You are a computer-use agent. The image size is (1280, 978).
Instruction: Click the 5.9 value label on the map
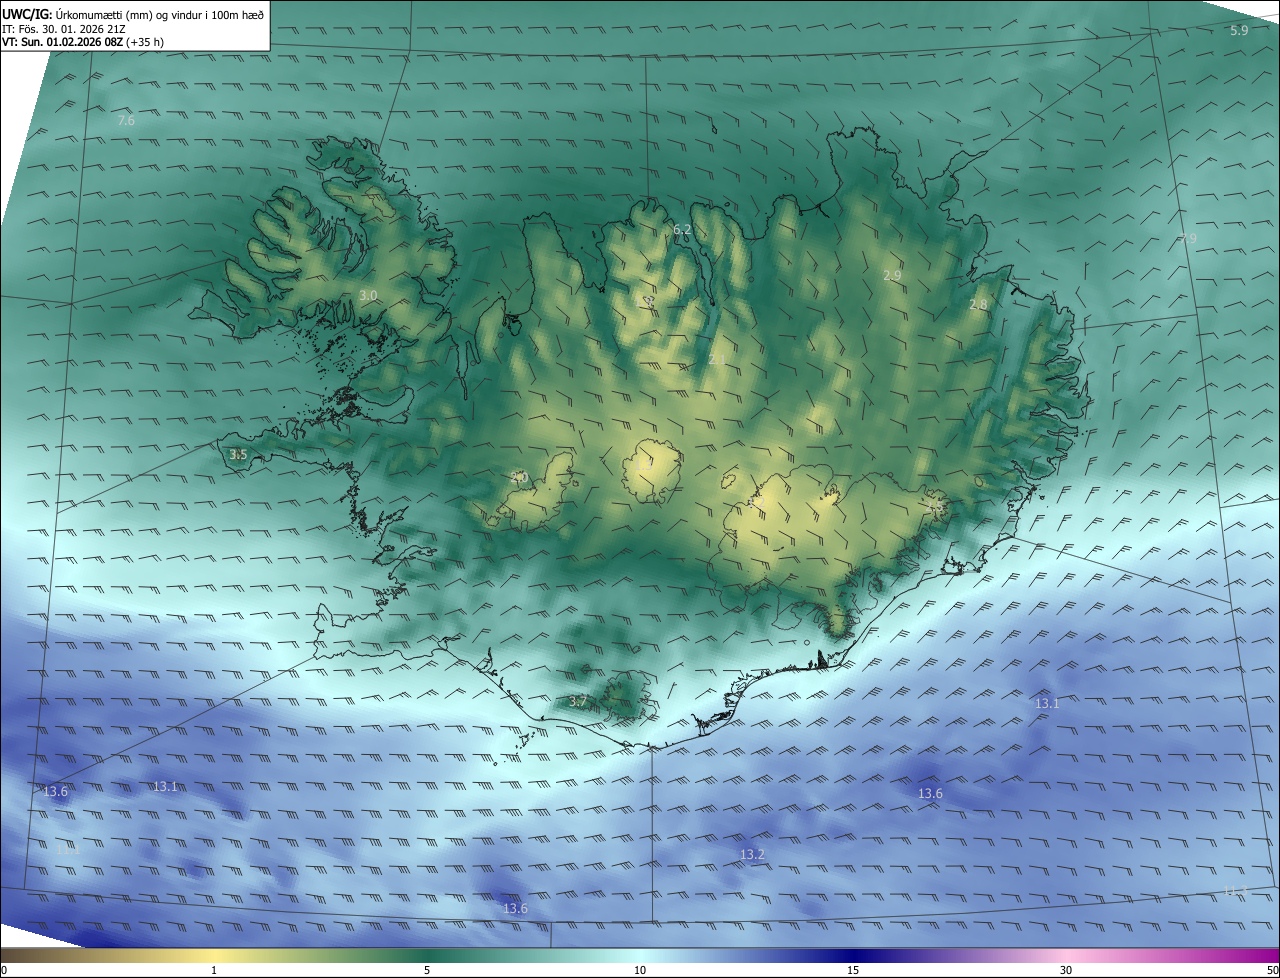coord(1239,31)
